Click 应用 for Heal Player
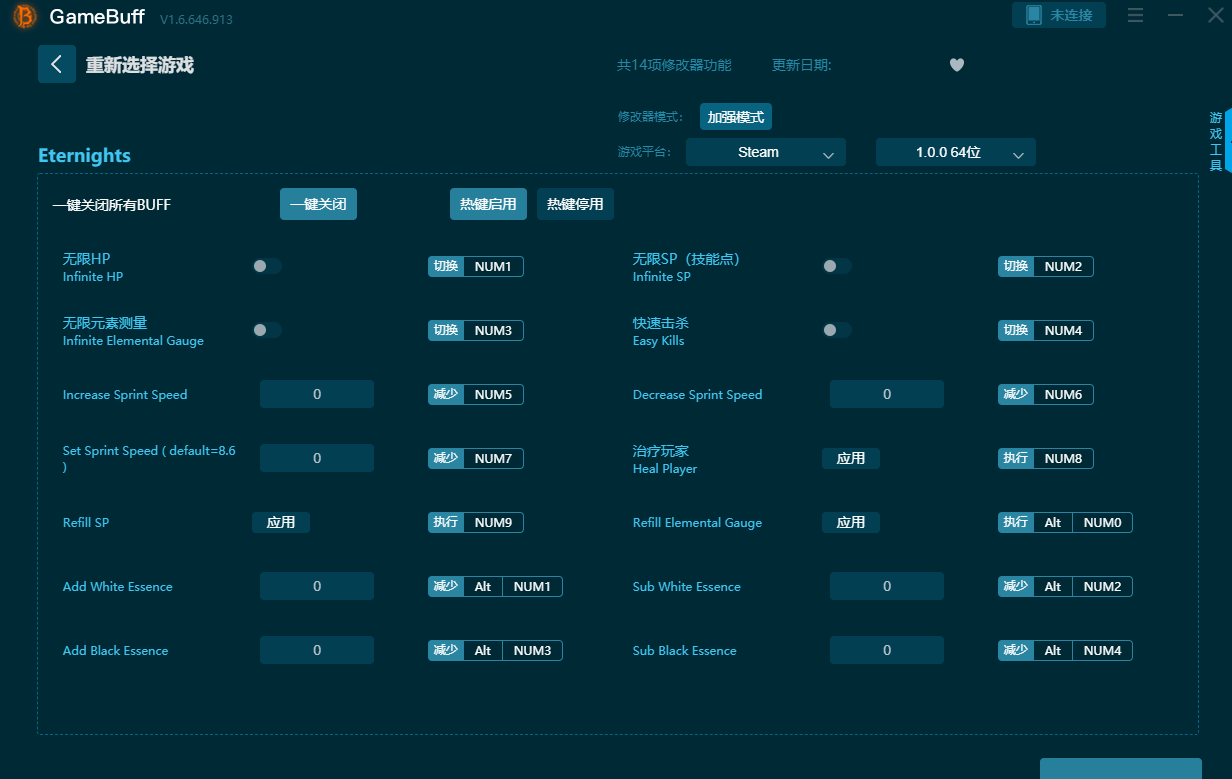Viewport: 1232px width, 779px height. (x=851, y=458)
